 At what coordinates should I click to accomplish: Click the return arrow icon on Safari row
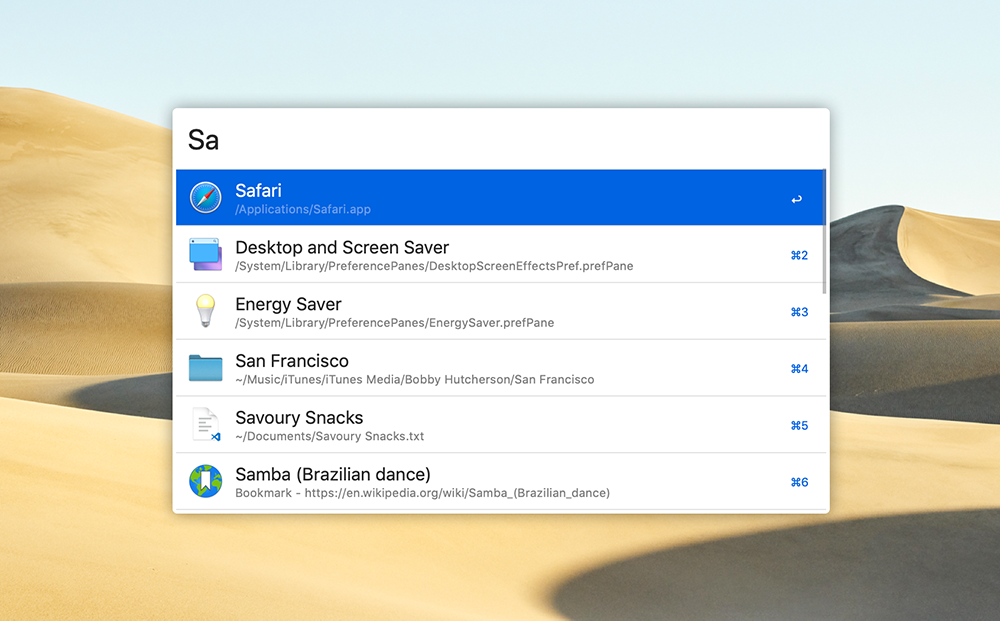coord(797,200)
